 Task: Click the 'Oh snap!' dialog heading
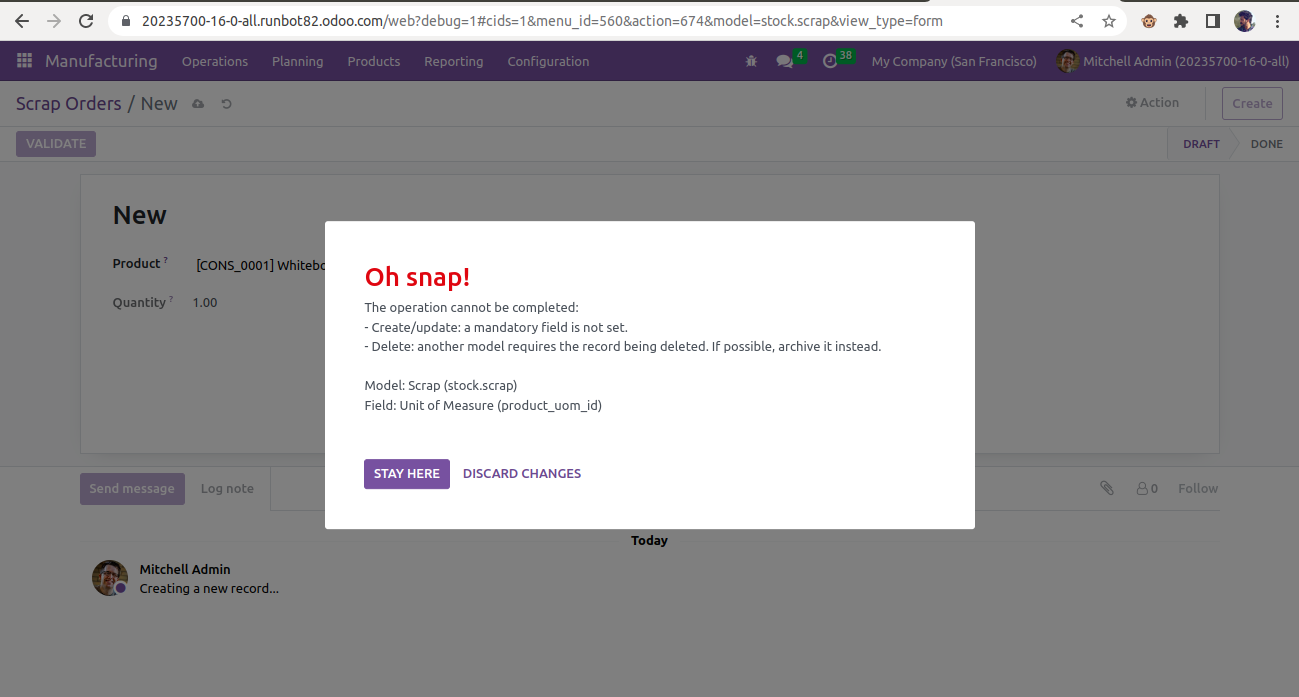coord(417,277)
